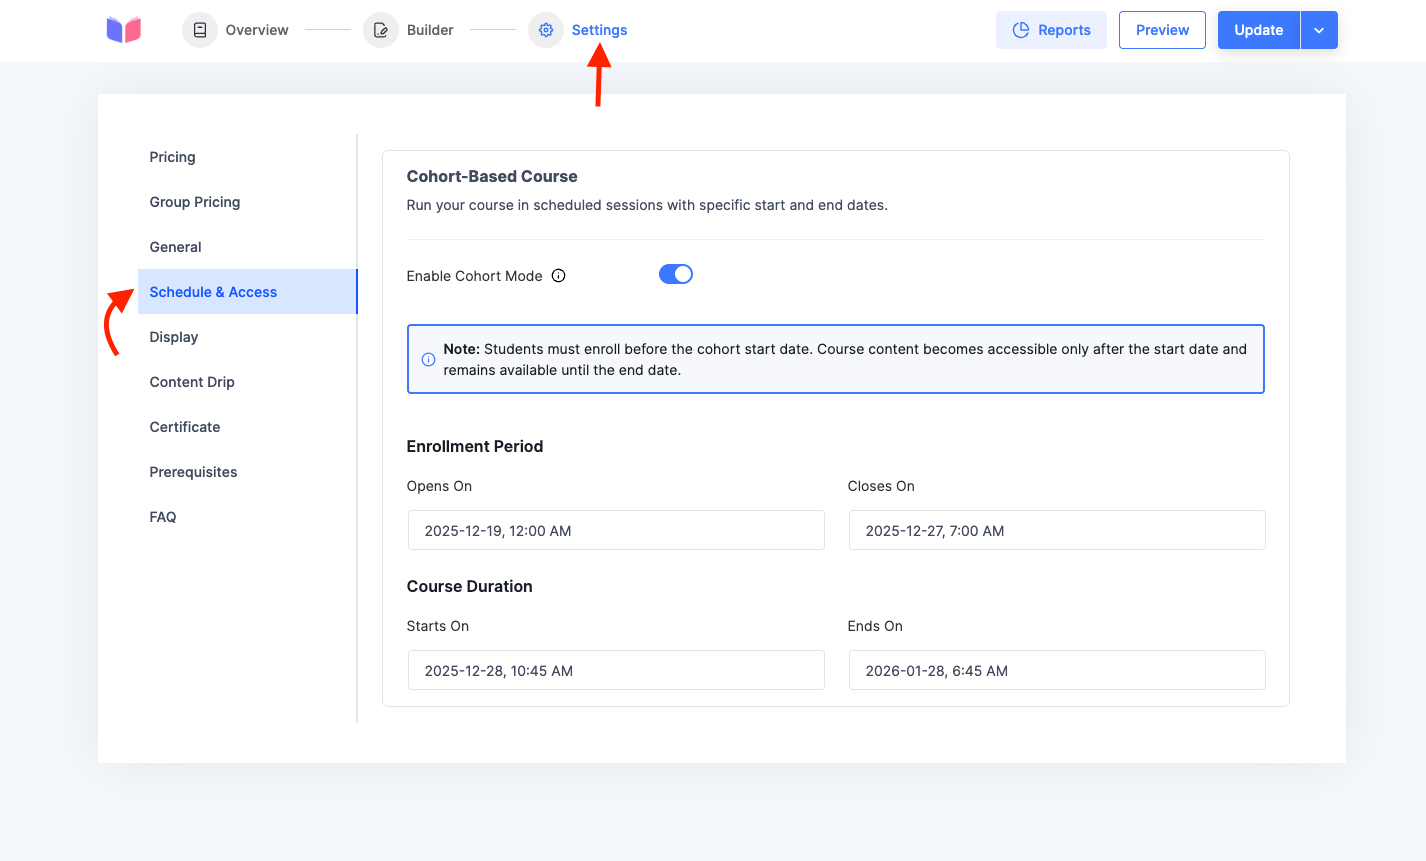Screen dimensions: 1426x861
Task: Open the FAQ settings section
Action: (x=247, y=517)
